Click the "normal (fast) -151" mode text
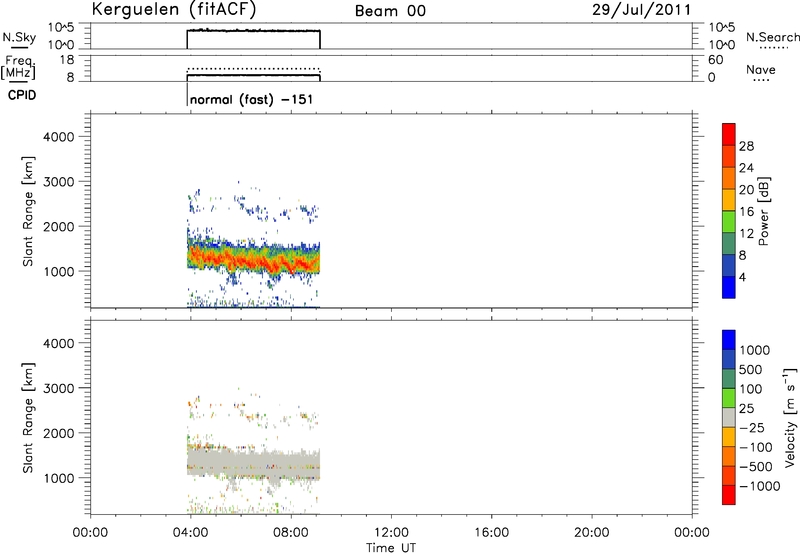 tap(251, 99)
